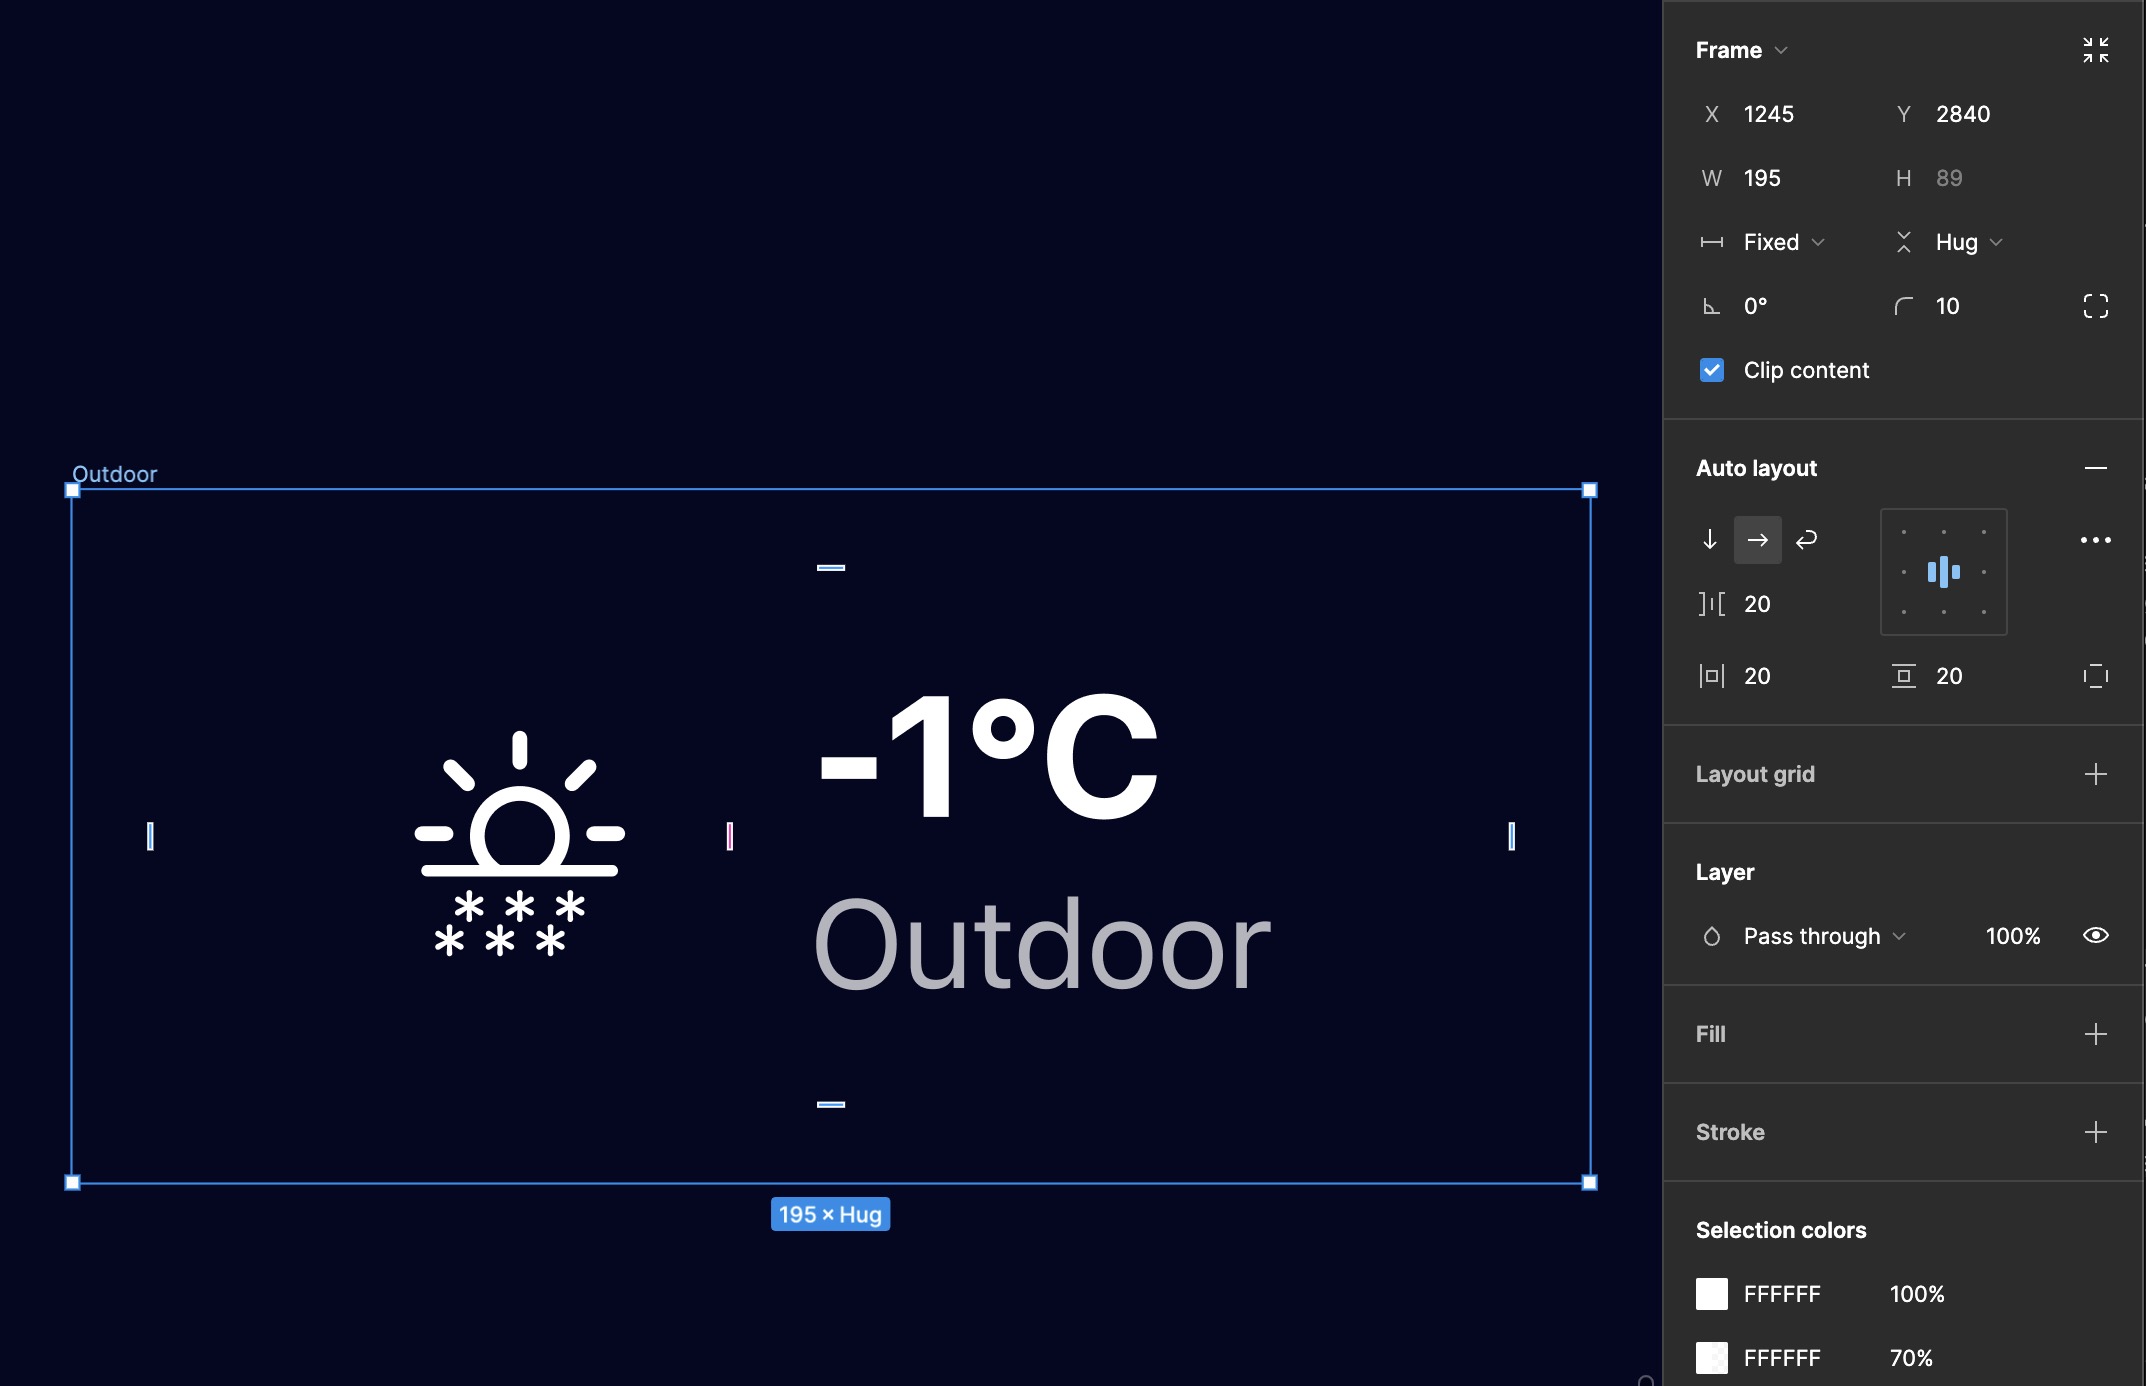This screenshot has width=2146, height=1386.
Task: Enable auto layout wrap
Action: pos(1806,540)
